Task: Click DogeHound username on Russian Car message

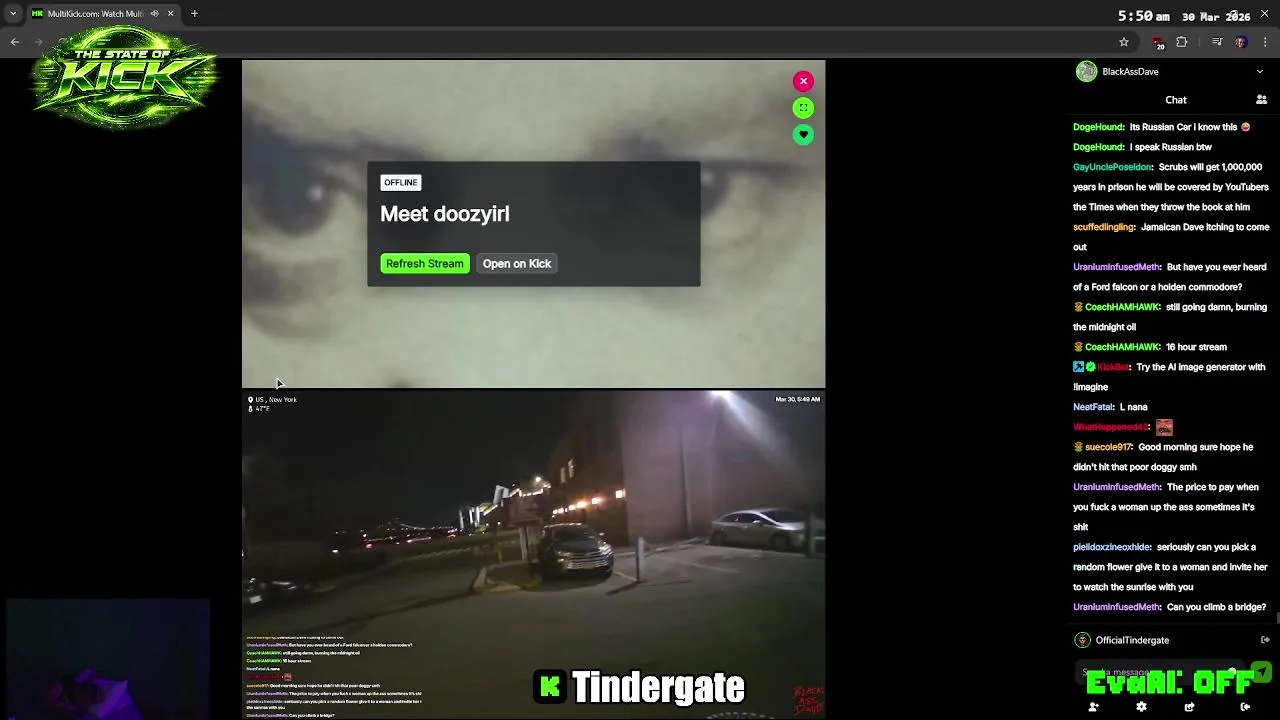Action: pyautogui.click(x=1099, y=127)
